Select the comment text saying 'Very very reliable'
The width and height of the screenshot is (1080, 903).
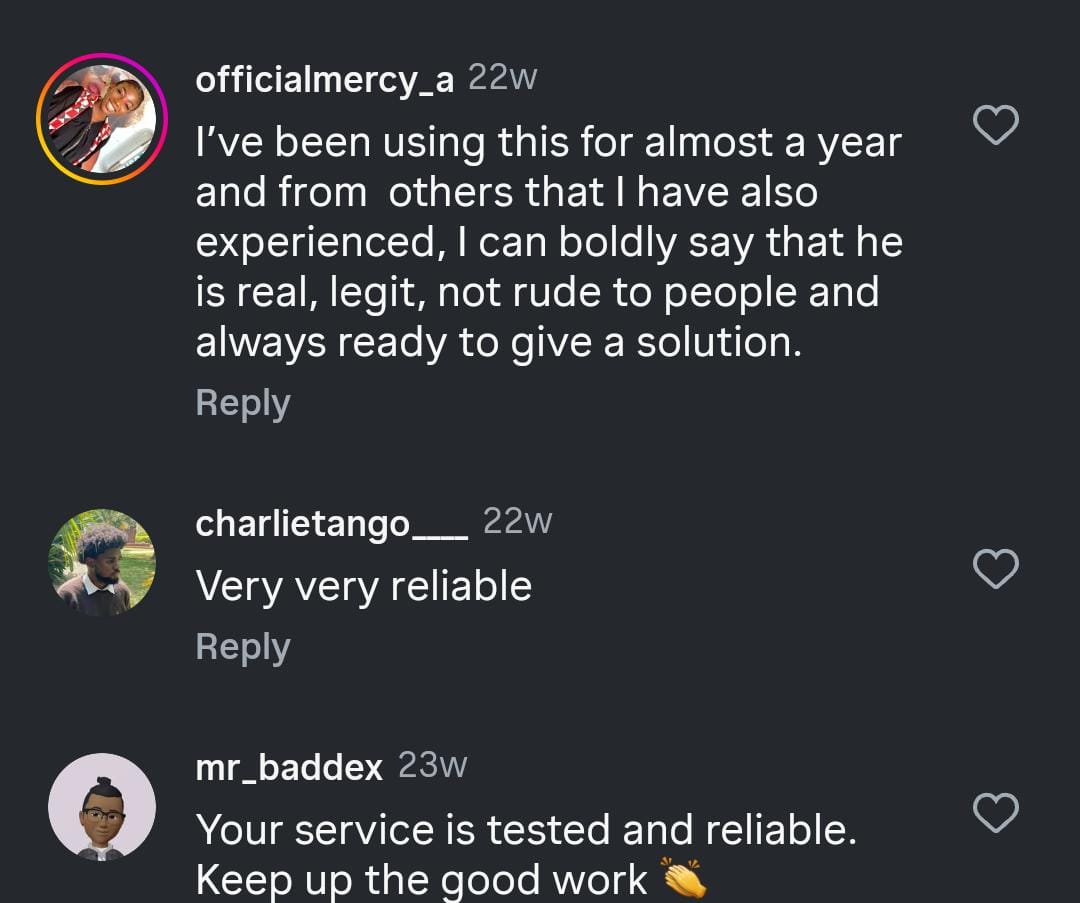[364, 586]
